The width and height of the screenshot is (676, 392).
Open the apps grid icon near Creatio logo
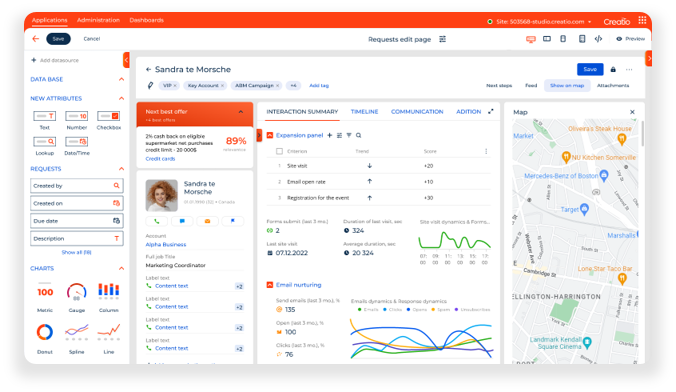pos(642,20)
